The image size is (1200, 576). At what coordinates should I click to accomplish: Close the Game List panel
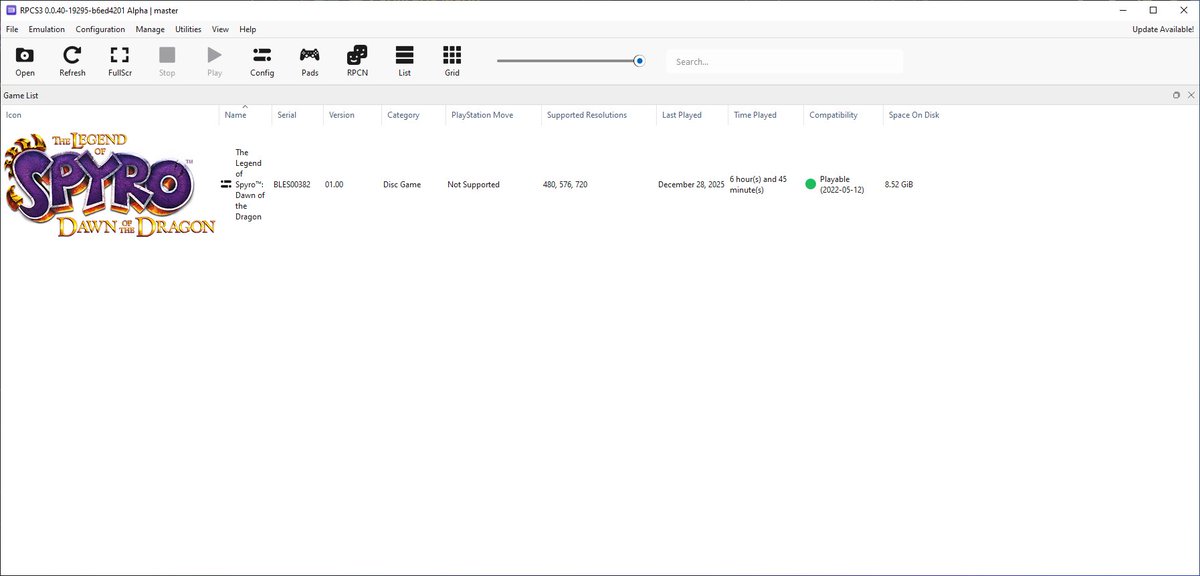[x=1190, y=95]
